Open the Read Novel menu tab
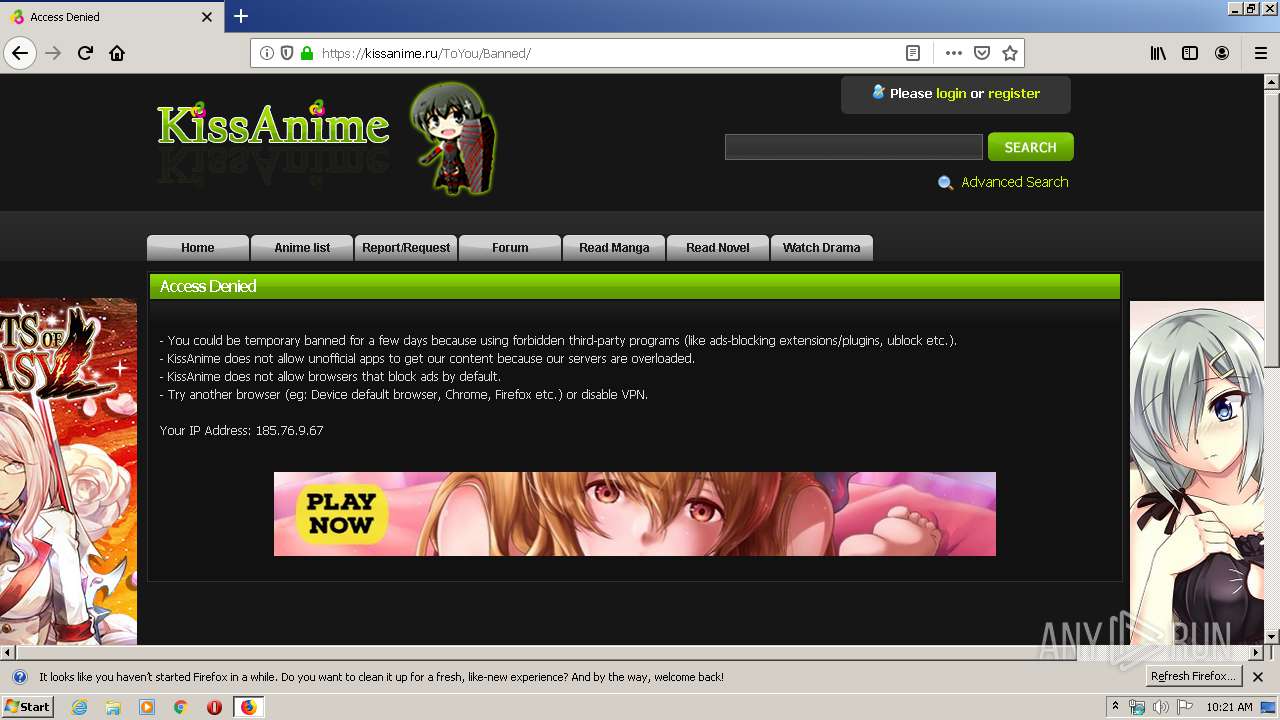The image size is (1280, 720). (718, 248)
